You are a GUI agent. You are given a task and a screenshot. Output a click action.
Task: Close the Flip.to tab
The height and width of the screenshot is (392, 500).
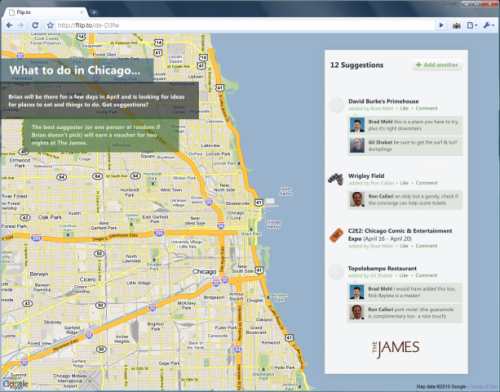[82, 12]
